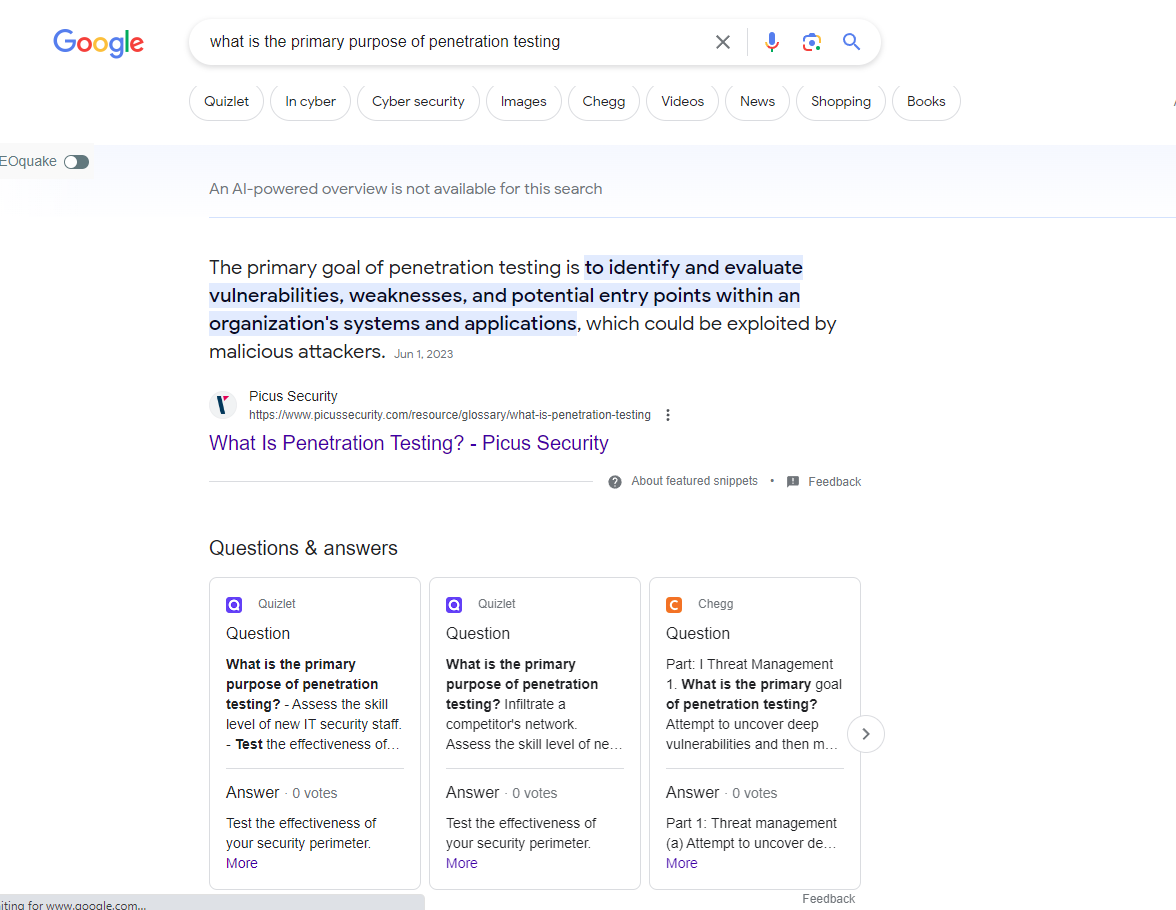Switch to the Books tab

(x=926, y=101)
